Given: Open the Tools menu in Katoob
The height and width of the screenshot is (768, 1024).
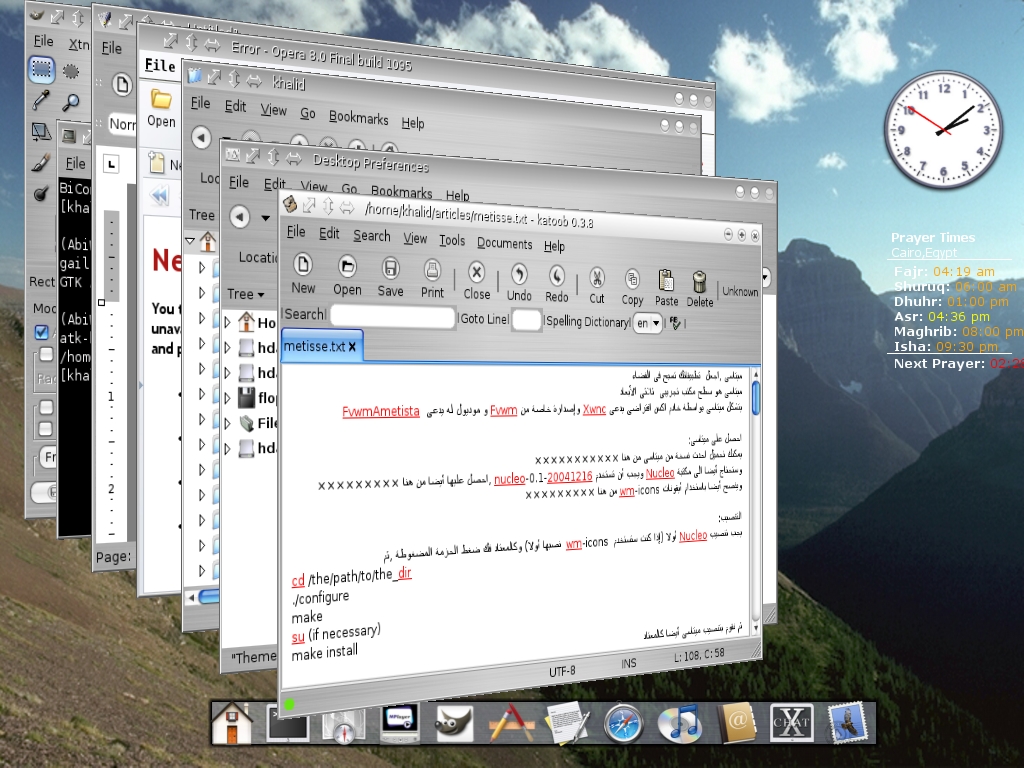Looking at the screenshot, I should (x=452, y=240).
